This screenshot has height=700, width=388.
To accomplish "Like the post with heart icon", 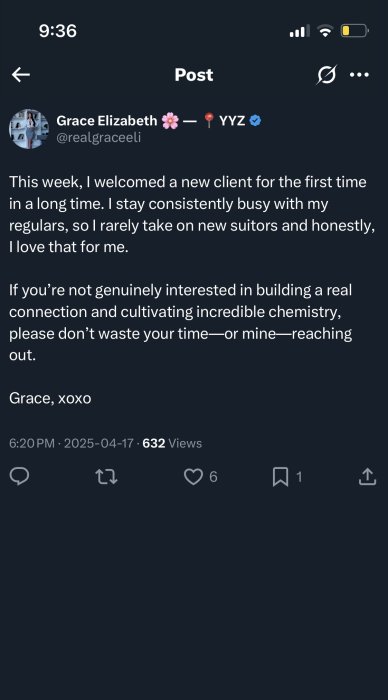I will pos(193,477).
